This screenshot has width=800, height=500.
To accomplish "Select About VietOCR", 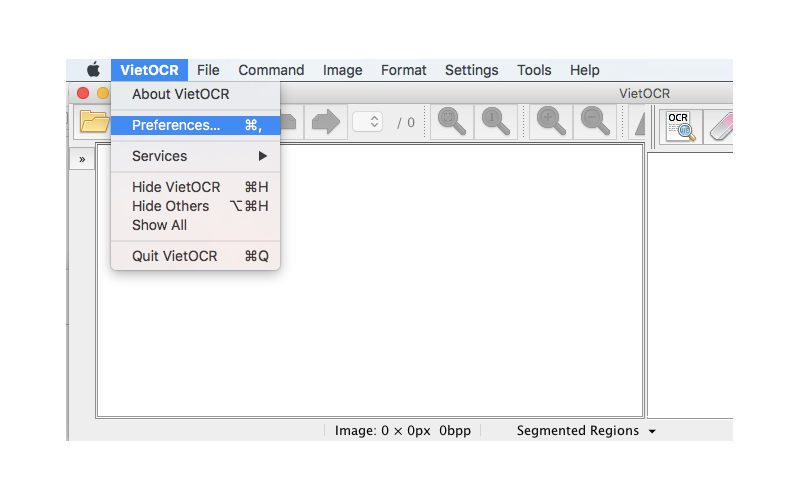I will (195, 94).
